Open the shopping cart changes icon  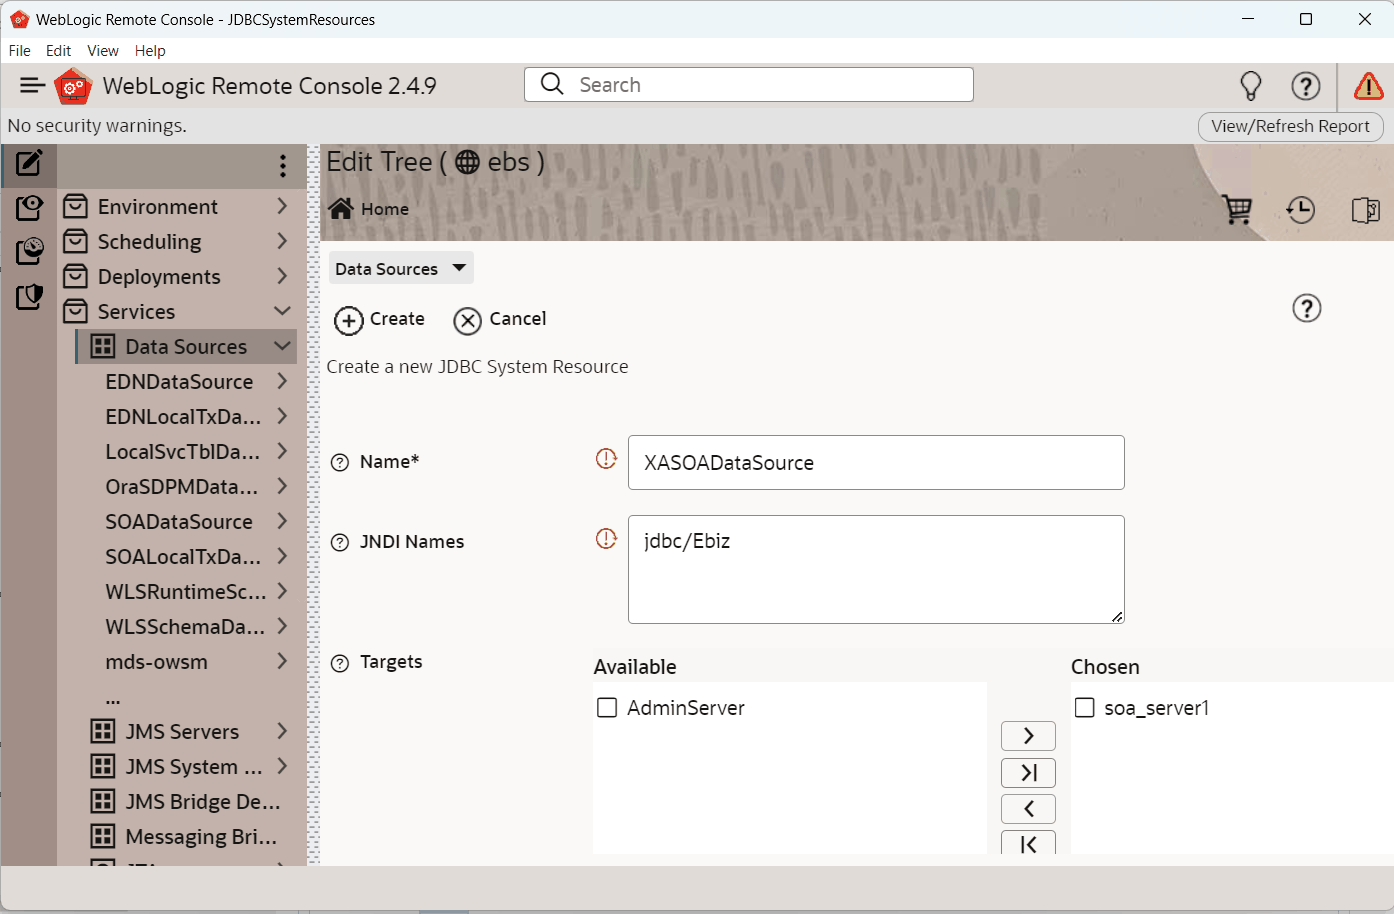coord(1237,210)
